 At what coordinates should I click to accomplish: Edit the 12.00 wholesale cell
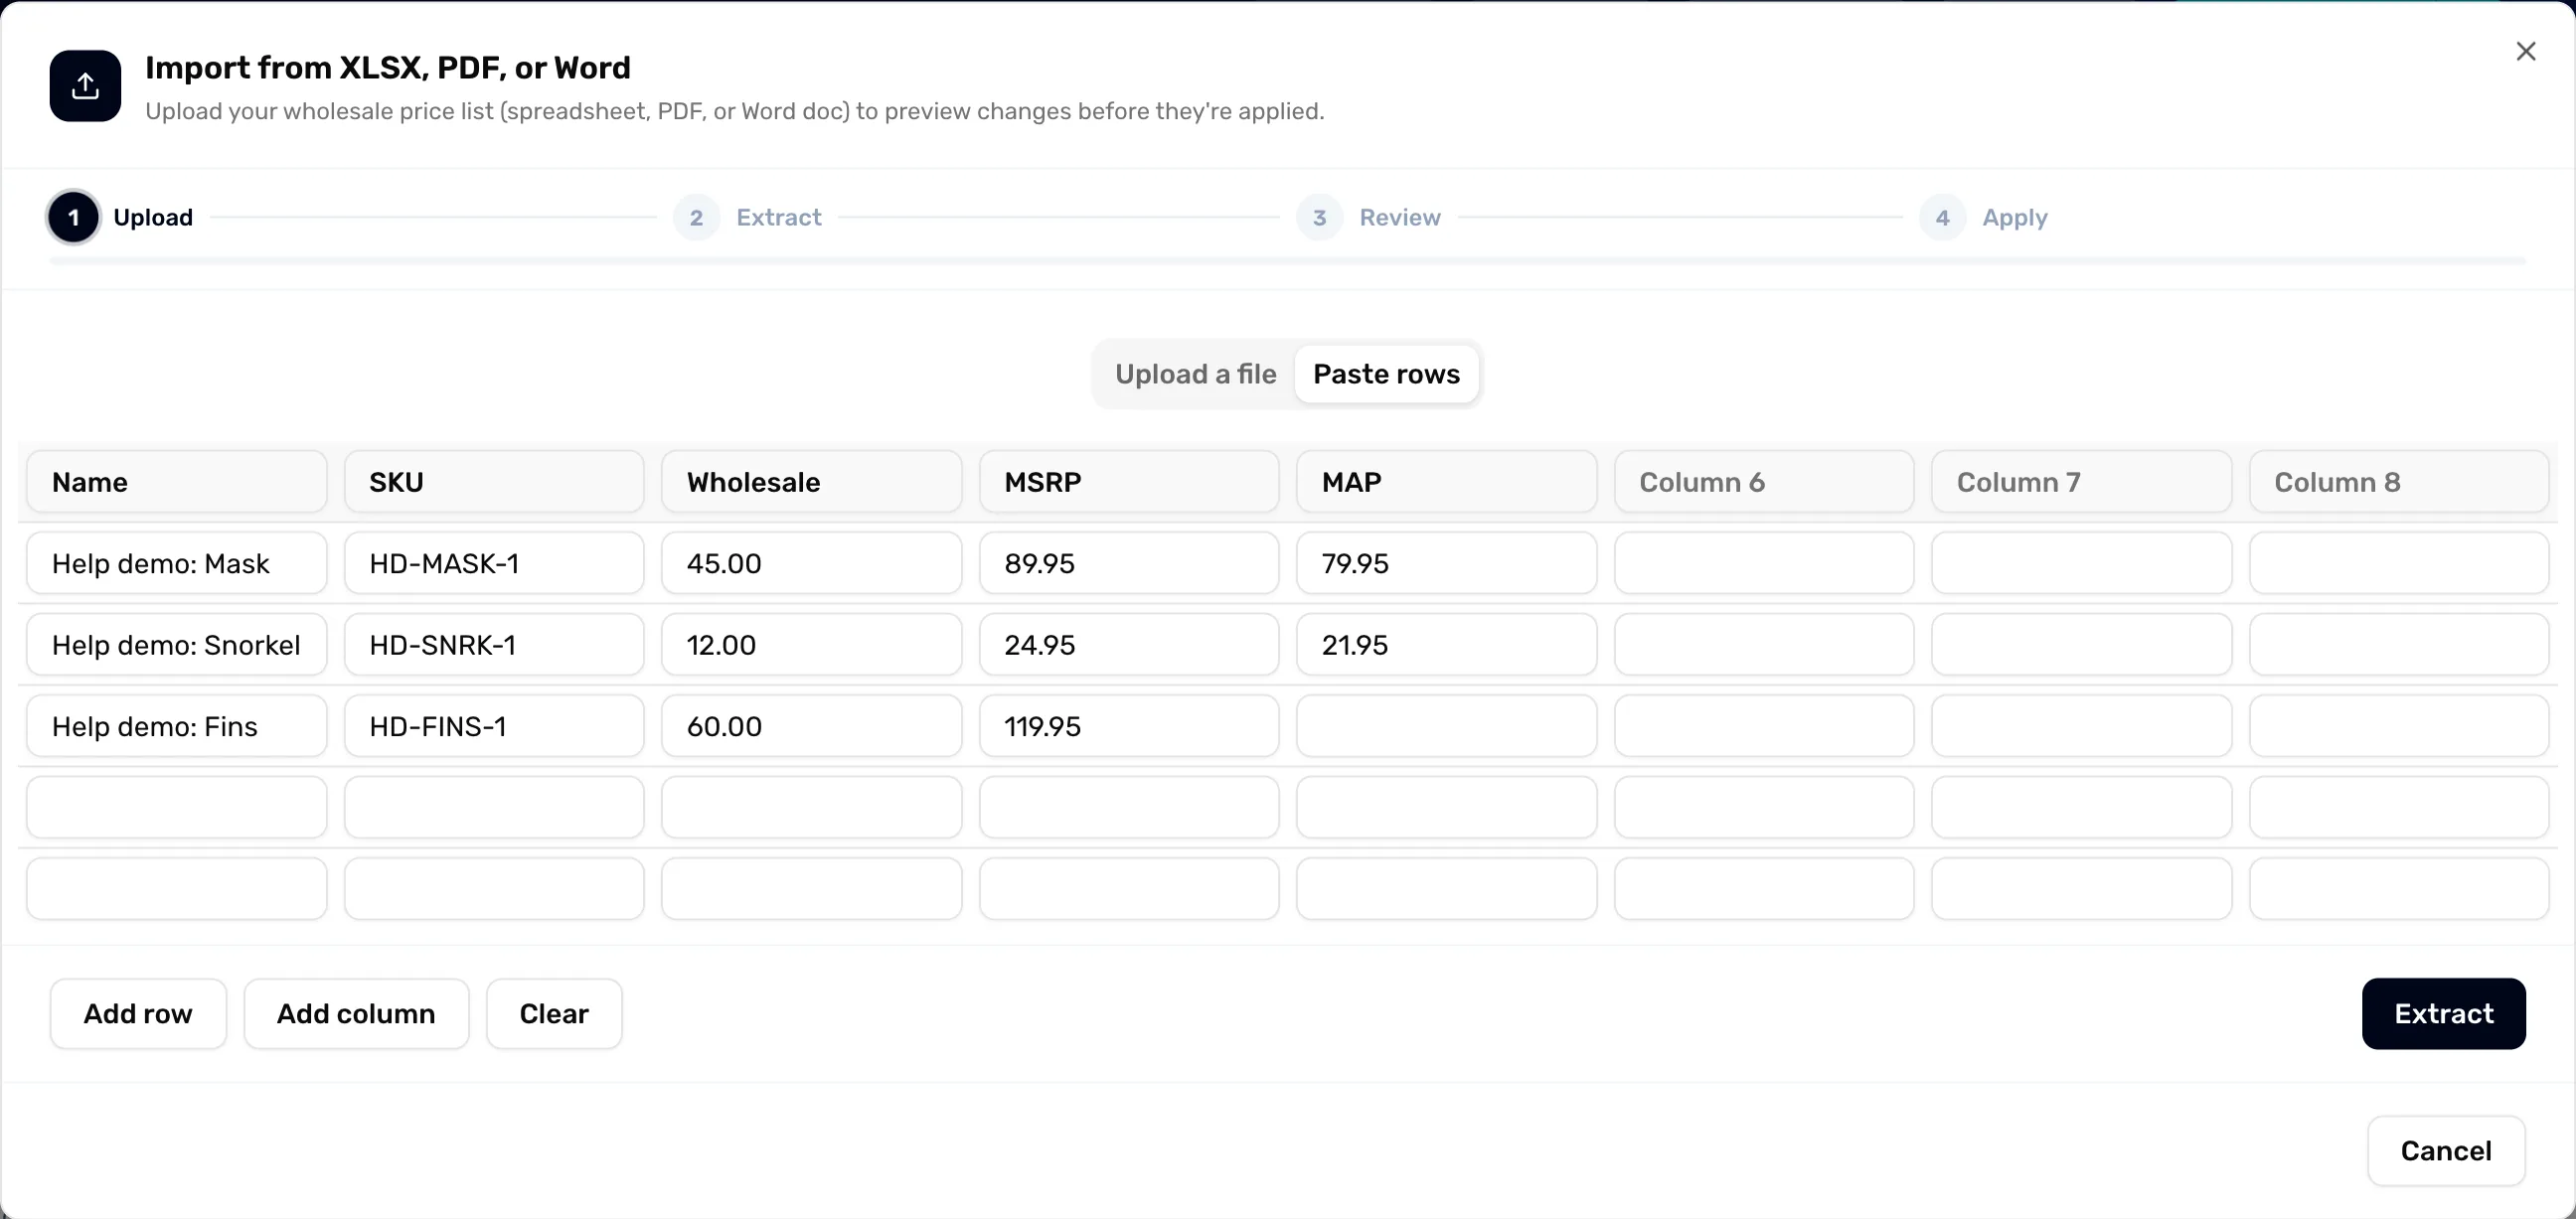(811, 645)
